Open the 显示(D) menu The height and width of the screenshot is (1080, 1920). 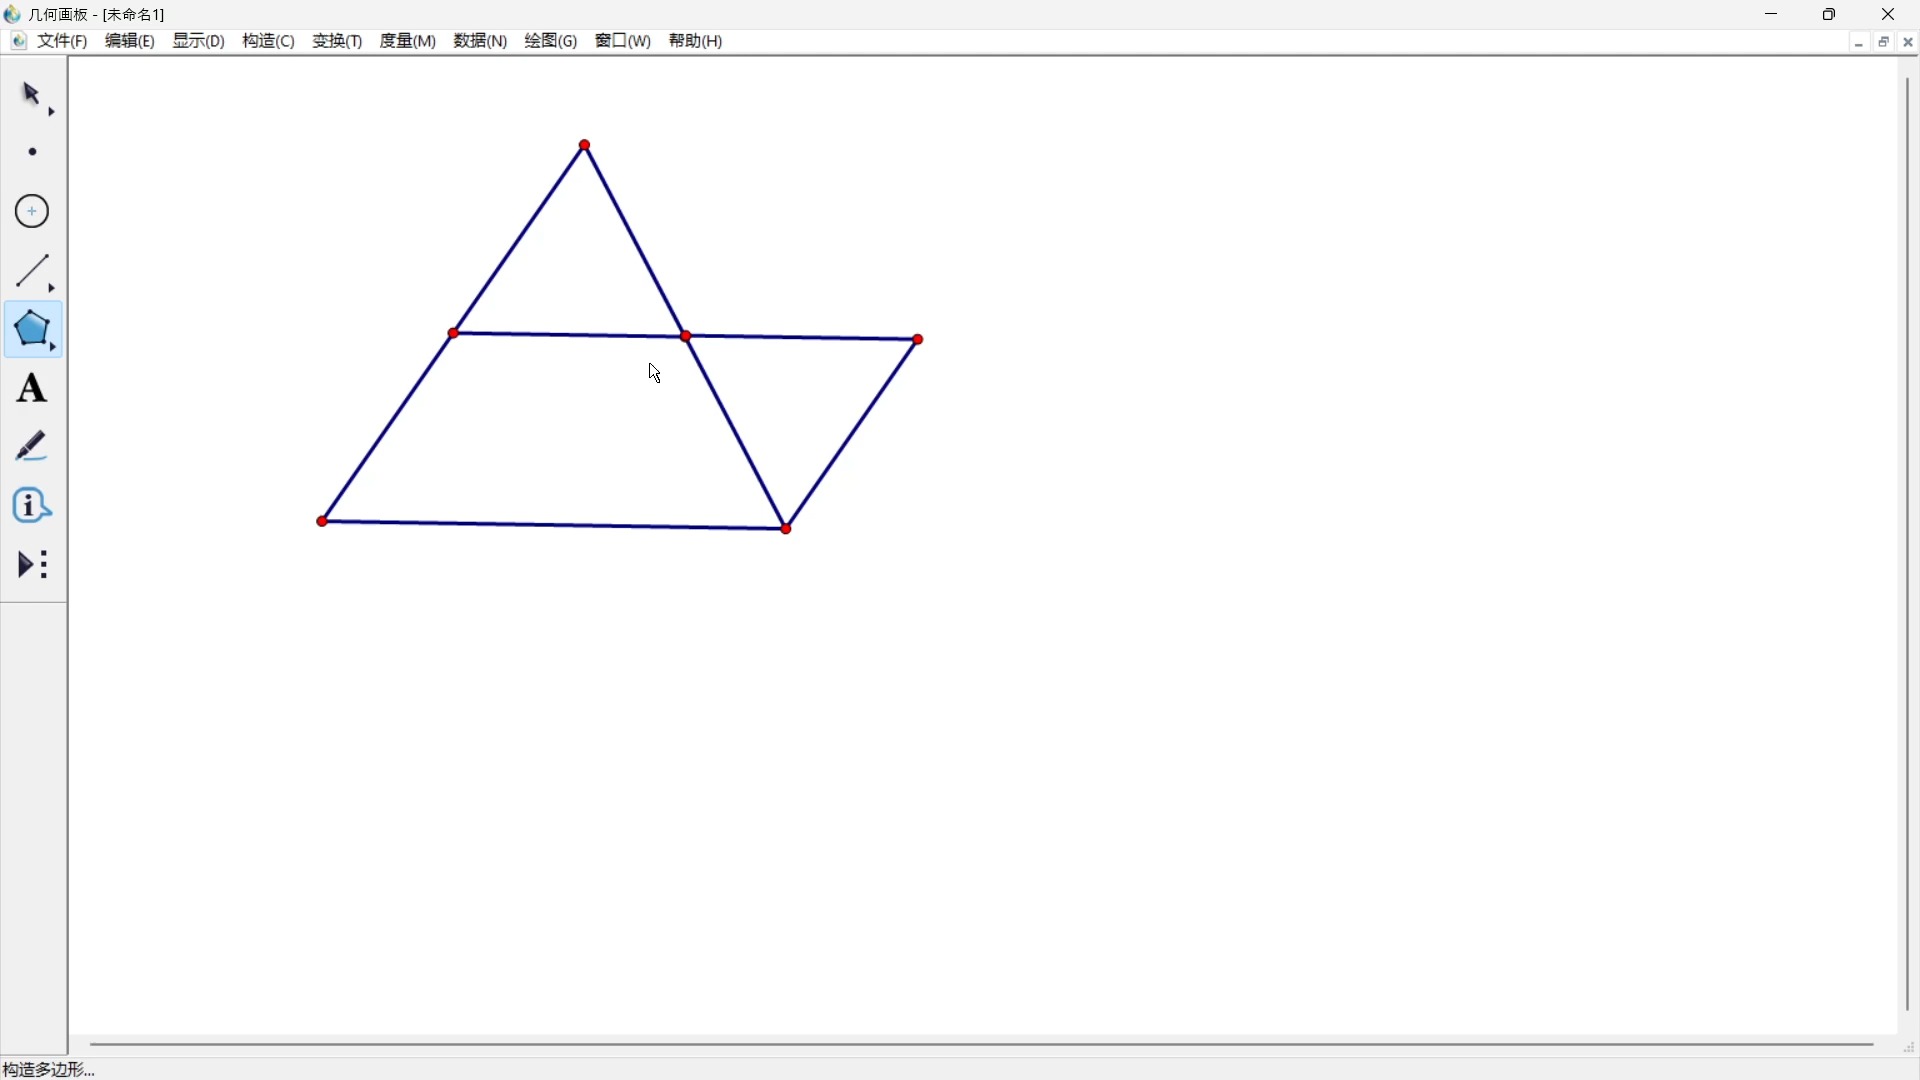click(x=200, y=41)
